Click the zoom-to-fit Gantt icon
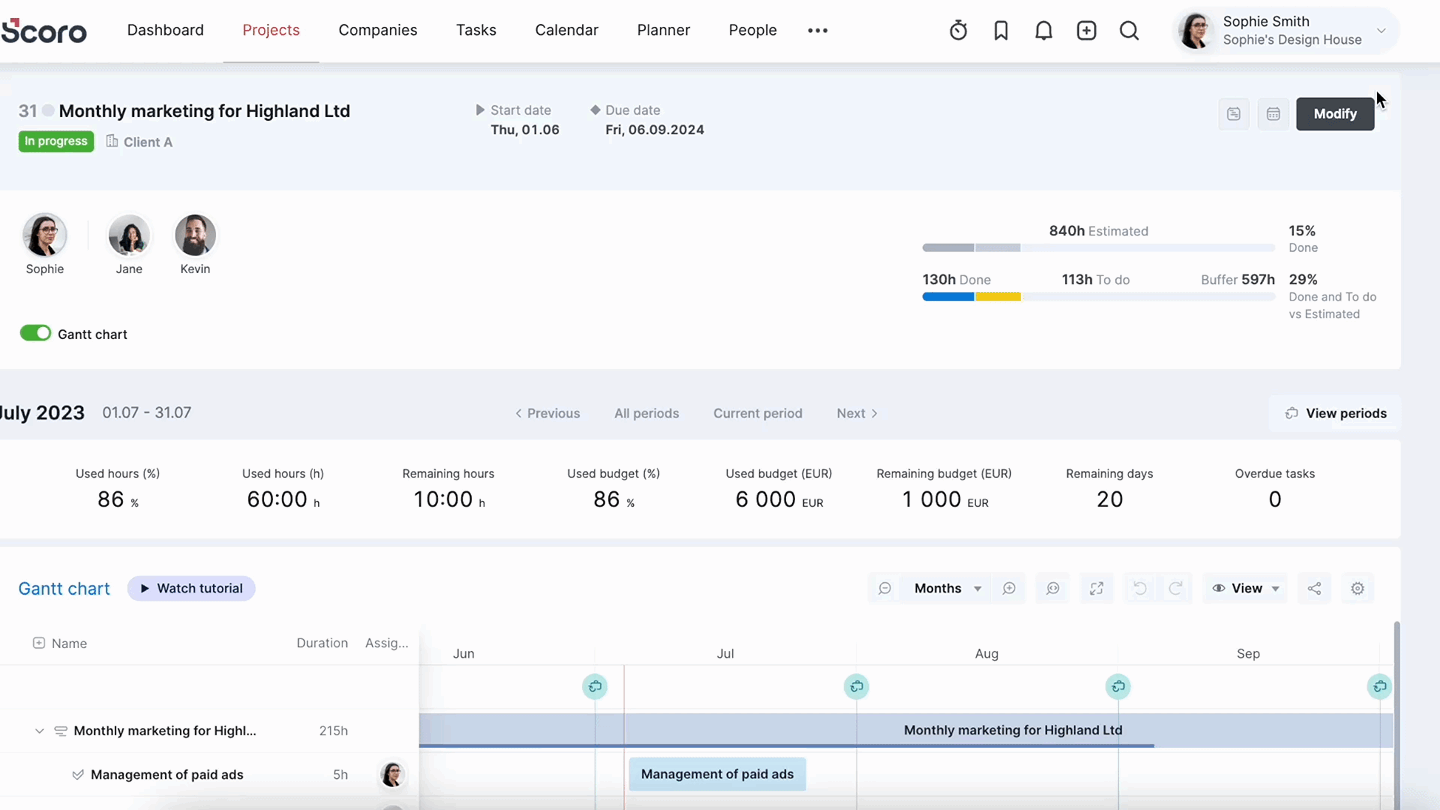Viewport: 1440px width, 810px height. coord(1053,589)
